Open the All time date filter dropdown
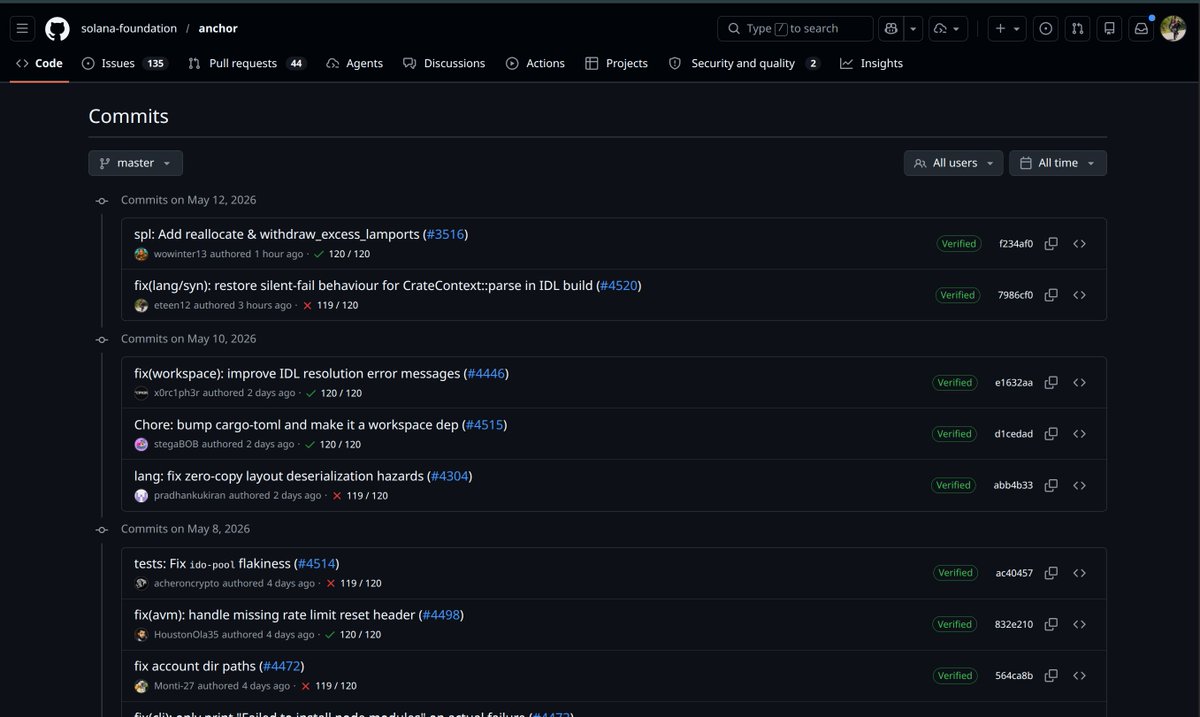This screenshot has width=1200, height=717. (x=1058, y=163)
